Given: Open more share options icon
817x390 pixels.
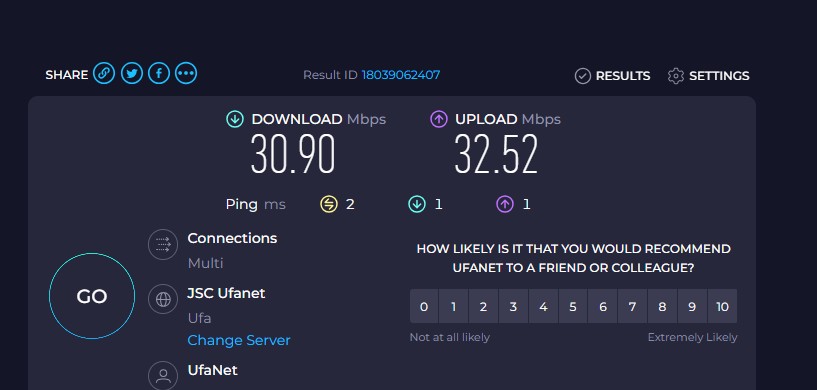Looking at the screenshot, I should tap(186, 74).
